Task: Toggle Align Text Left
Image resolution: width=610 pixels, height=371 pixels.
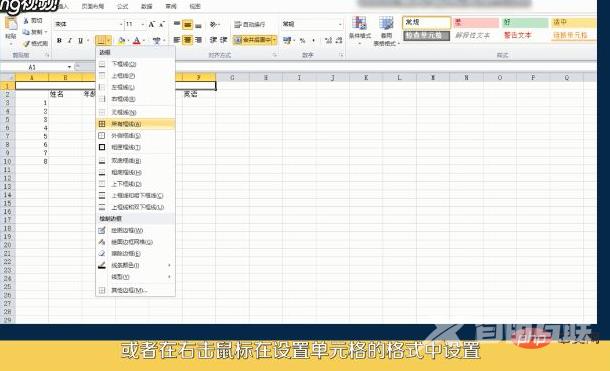Action: click(177, 40)
